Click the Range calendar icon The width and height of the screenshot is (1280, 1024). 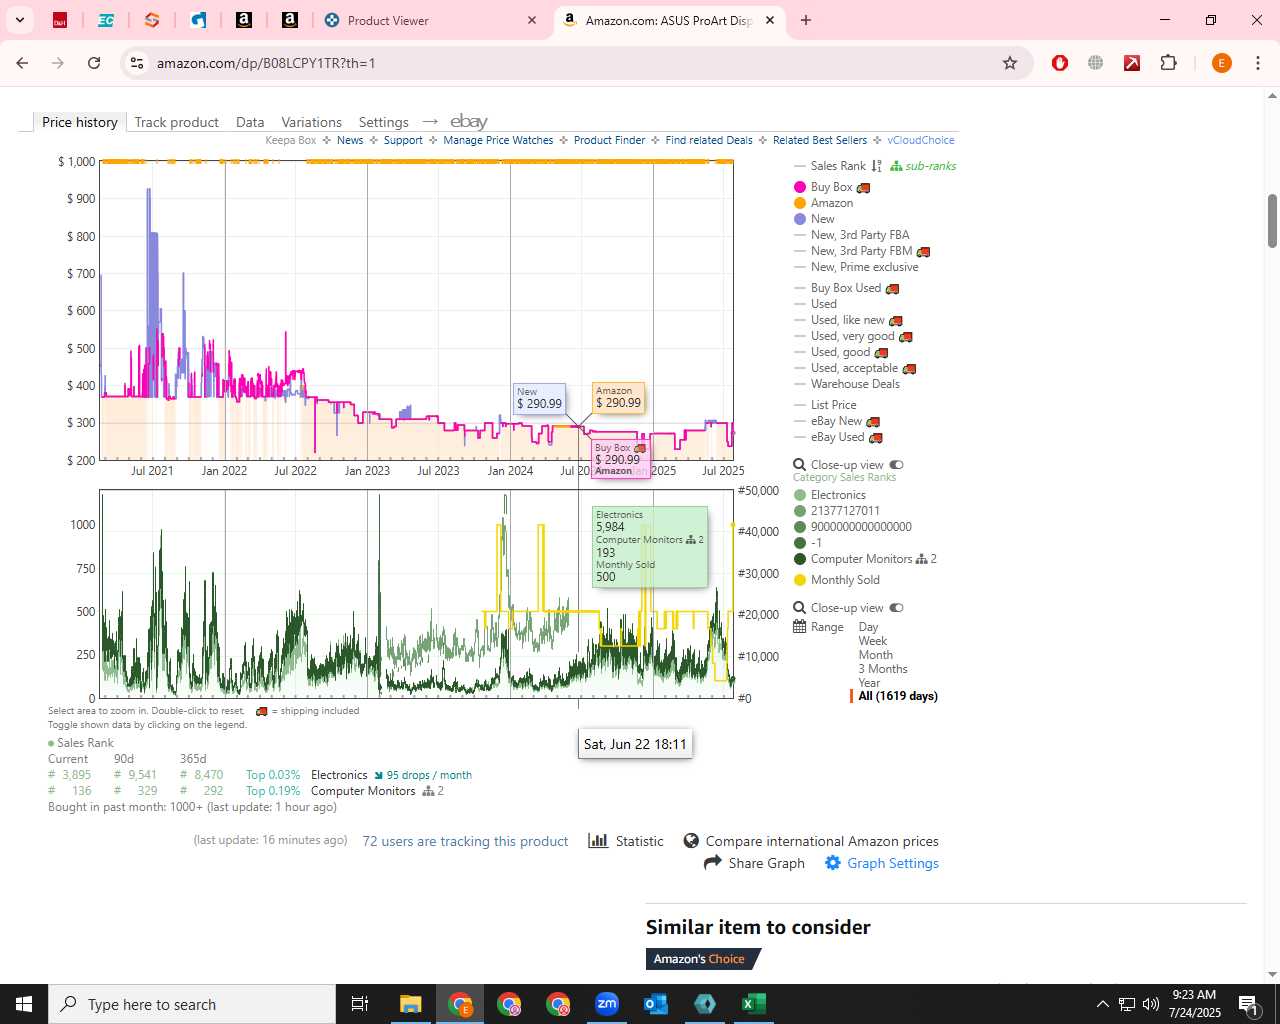800,626
